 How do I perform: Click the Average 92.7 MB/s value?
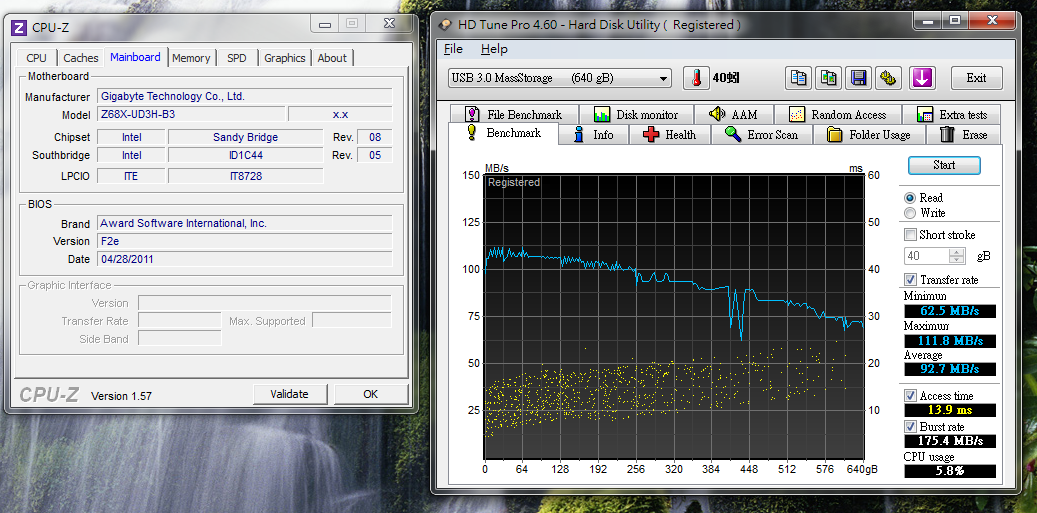(x=950, y=369)
